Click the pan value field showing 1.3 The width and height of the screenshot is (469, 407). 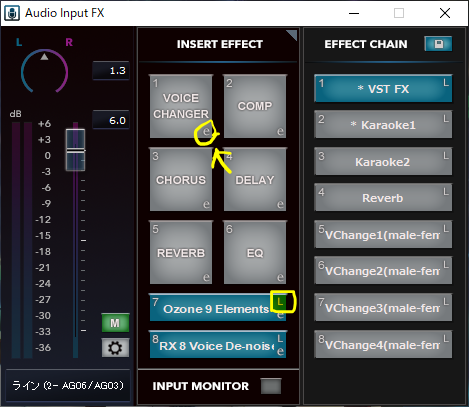coord(111,71)
